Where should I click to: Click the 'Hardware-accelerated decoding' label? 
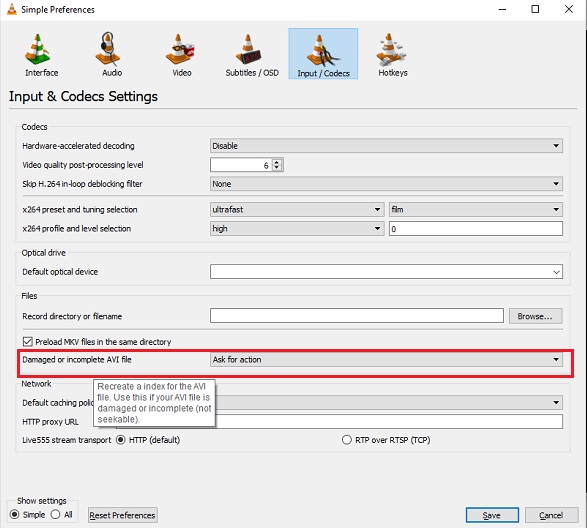pos(78,146)
